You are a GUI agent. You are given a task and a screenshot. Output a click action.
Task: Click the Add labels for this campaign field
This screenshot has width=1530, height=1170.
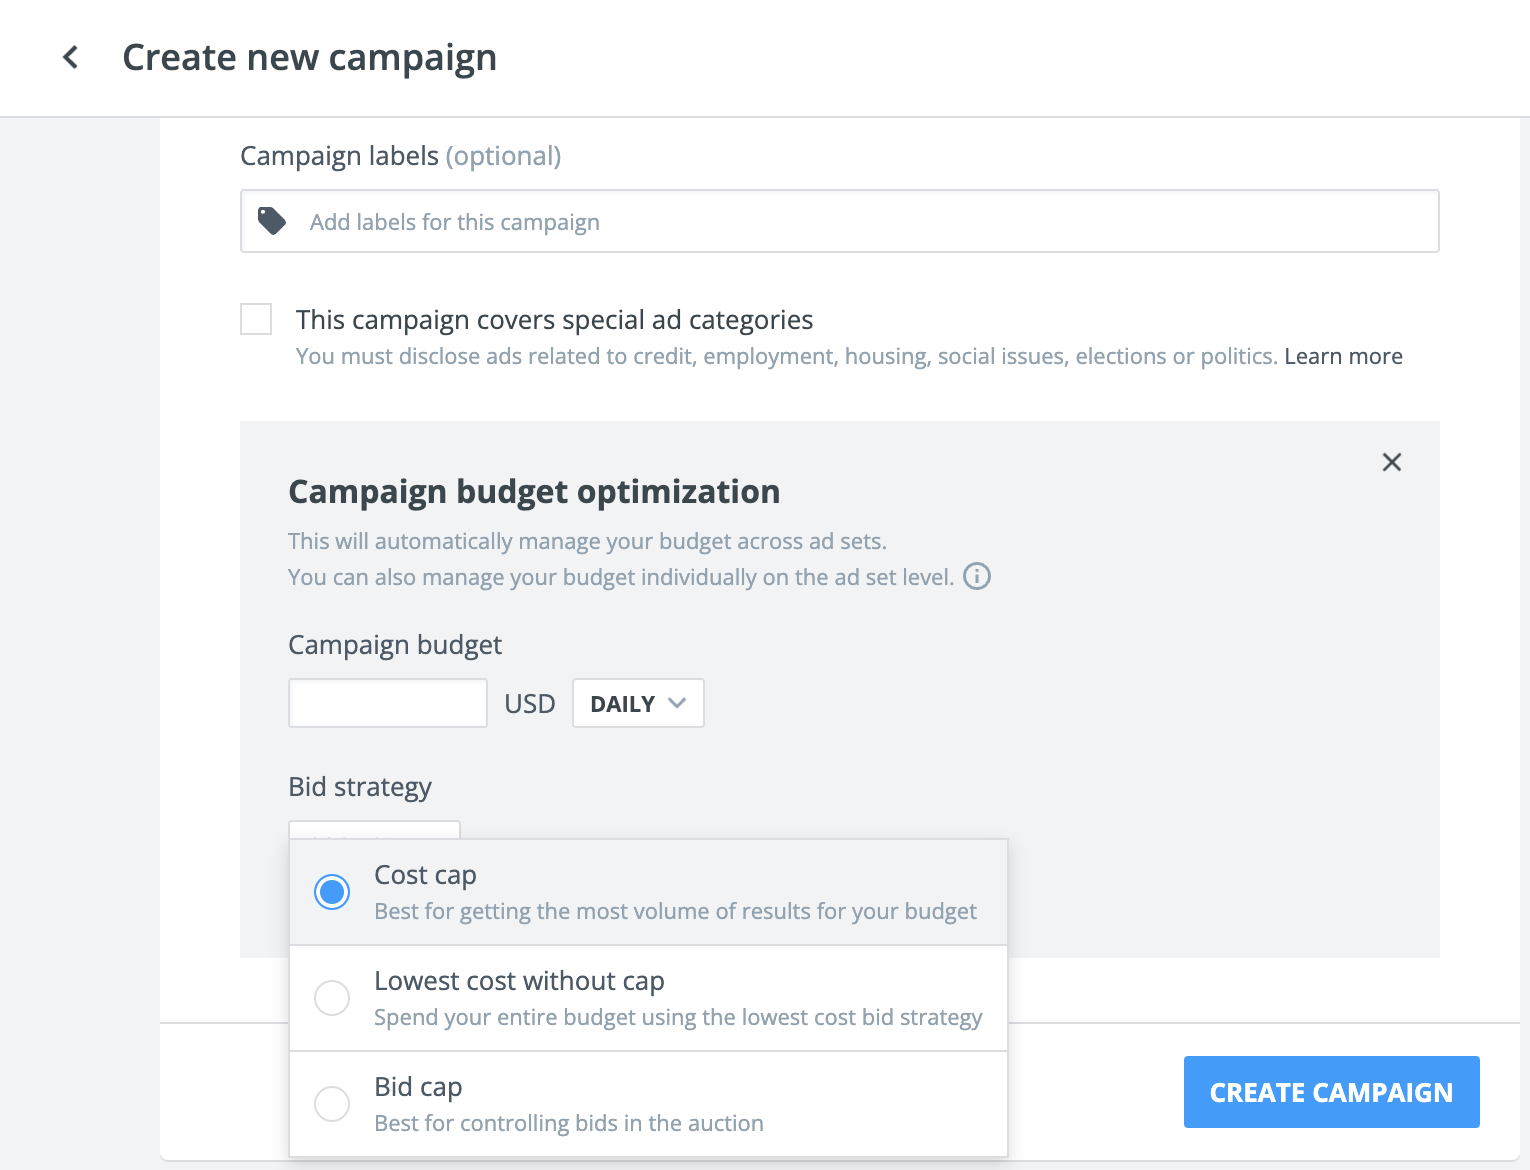(x=840, y=221)
